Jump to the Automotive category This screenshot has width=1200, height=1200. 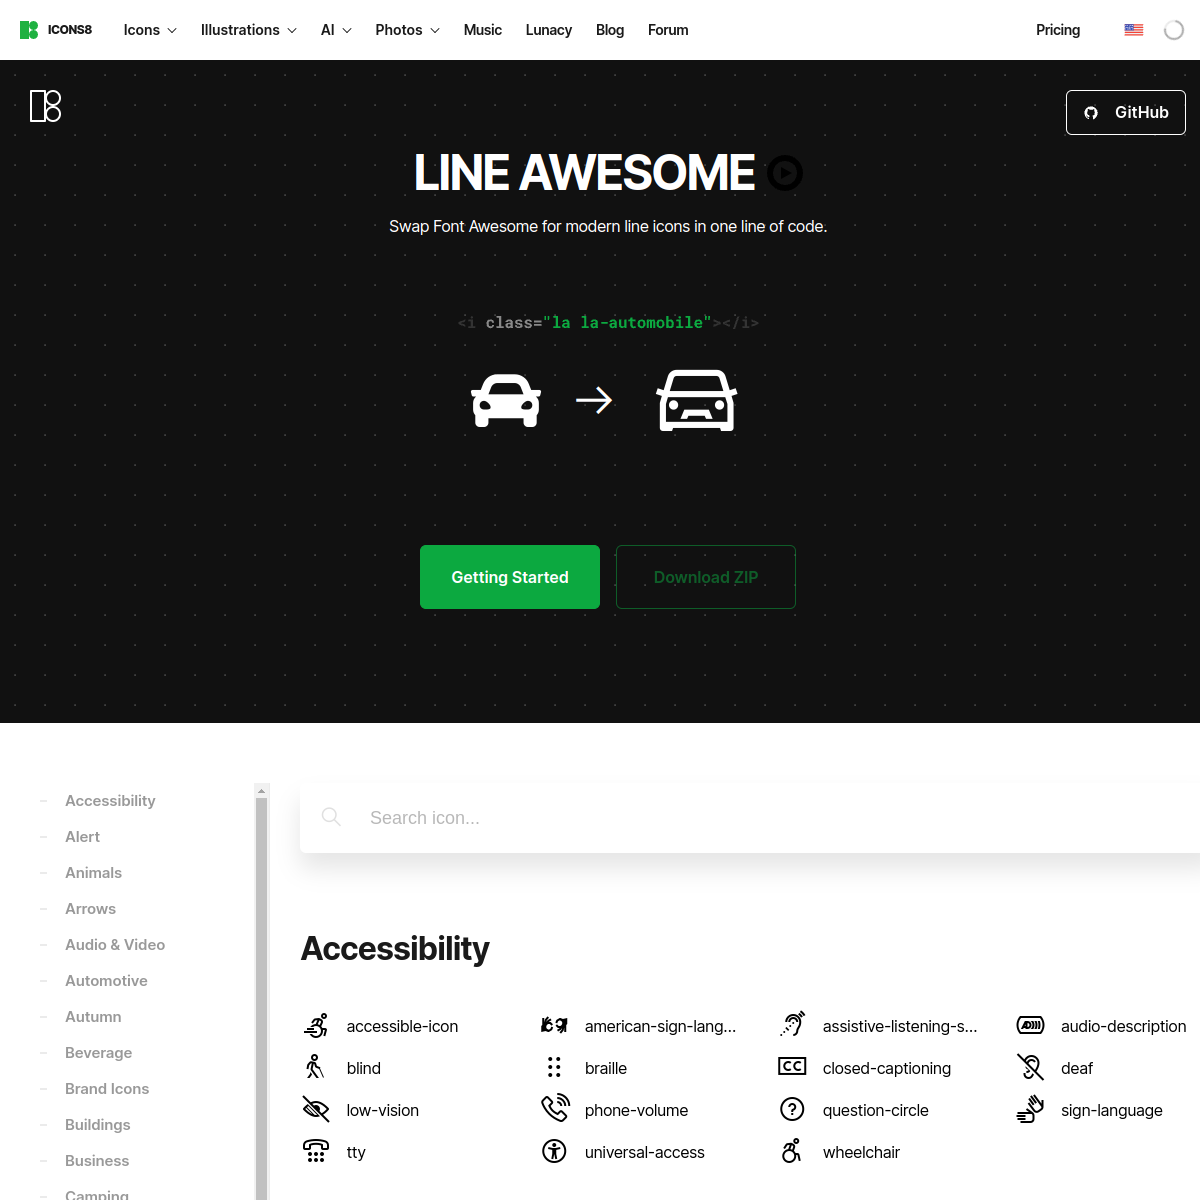tap(106, 981)
